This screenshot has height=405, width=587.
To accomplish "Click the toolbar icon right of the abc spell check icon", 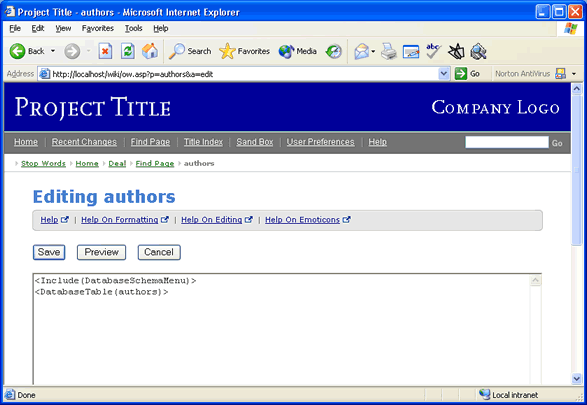I will click(x=456, y=51).
